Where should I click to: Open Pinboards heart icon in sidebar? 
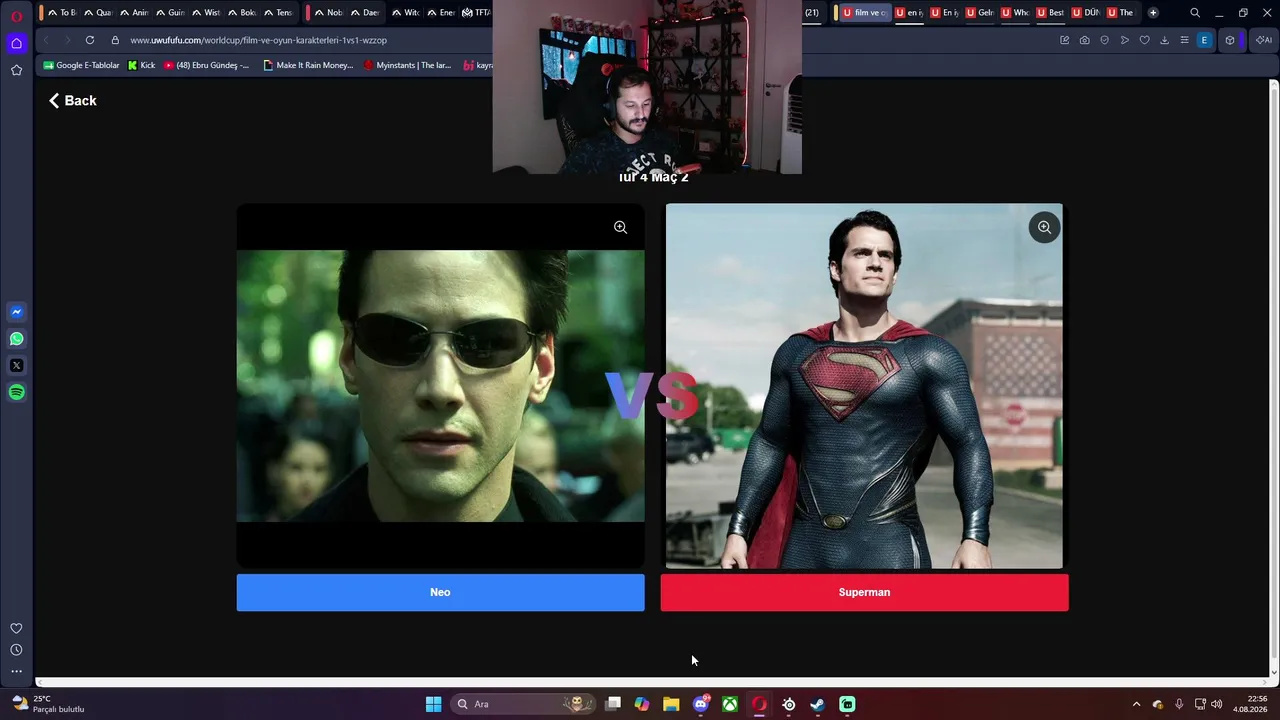click(16, 628)
